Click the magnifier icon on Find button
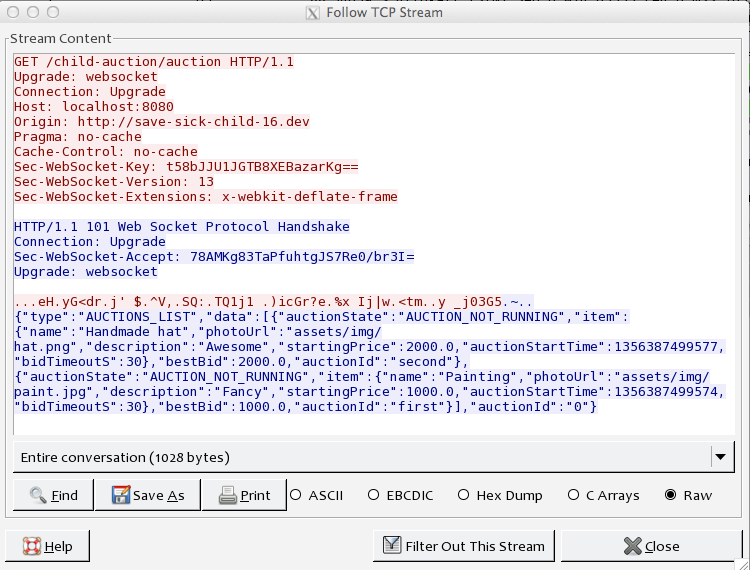Viewport: 750px width, 570px height. tap(38, 495)
